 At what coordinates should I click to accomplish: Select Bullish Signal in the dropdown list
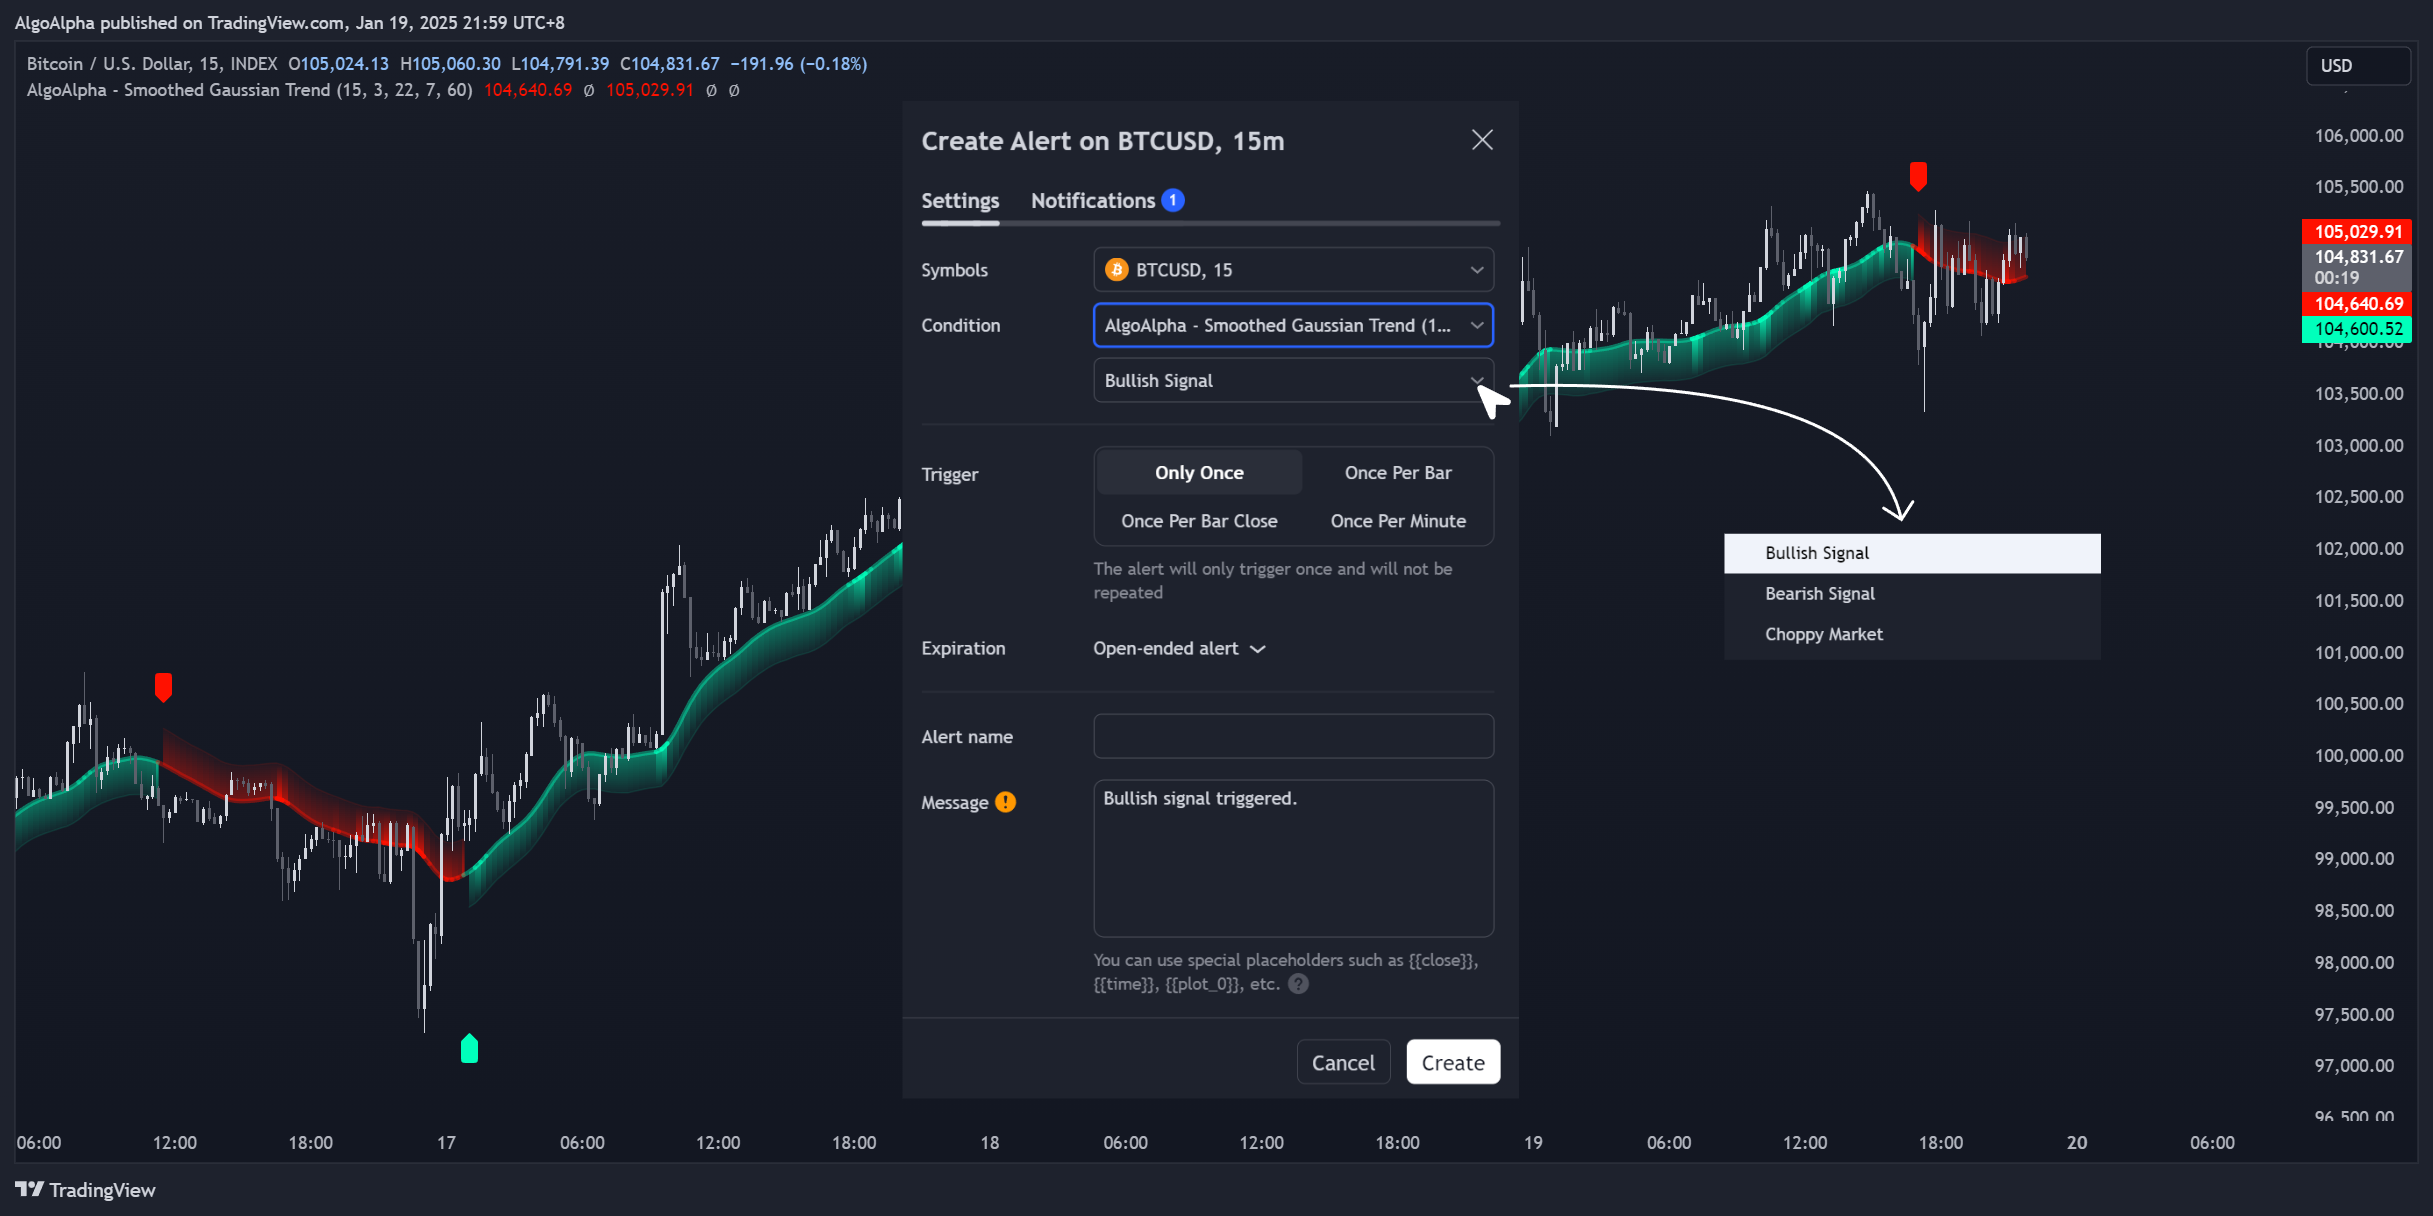(x=1912, y=553)
